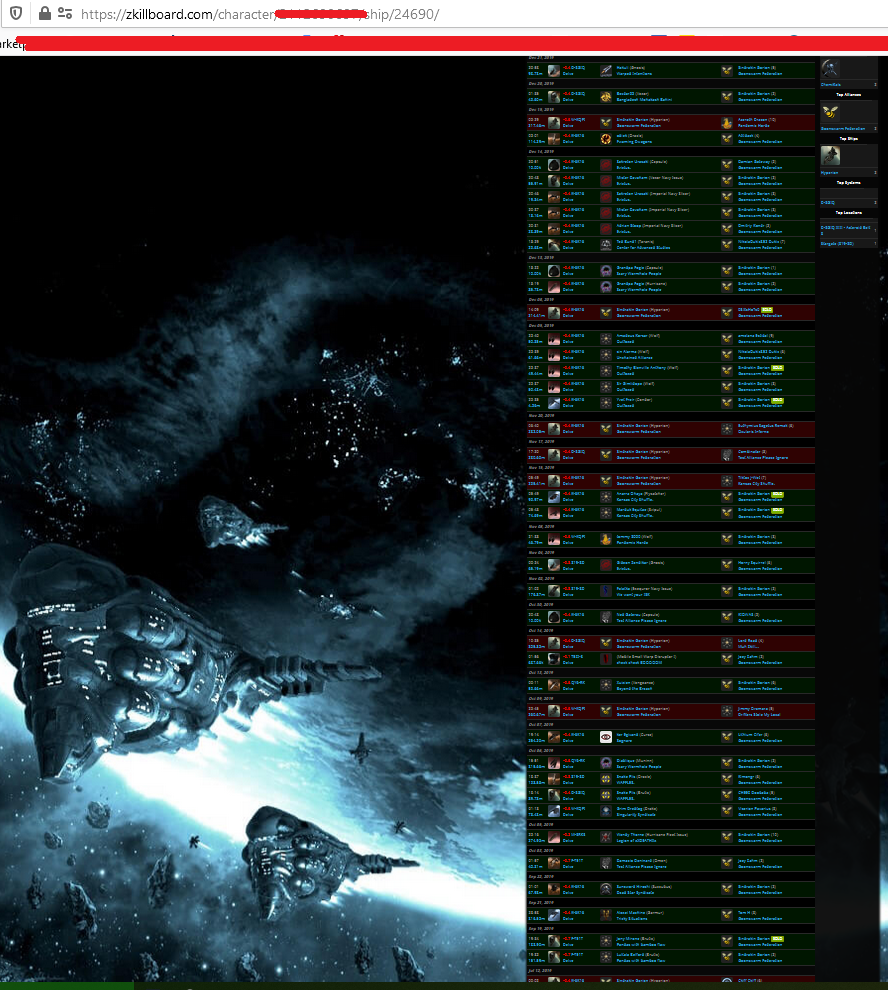Click the alliance logo in the Muninn row

tap(606, 763)
